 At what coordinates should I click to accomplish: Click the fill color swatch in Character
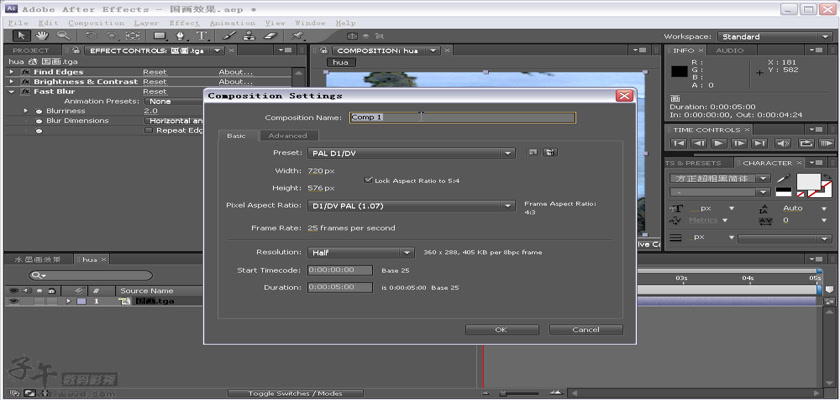tap(808, 182)
